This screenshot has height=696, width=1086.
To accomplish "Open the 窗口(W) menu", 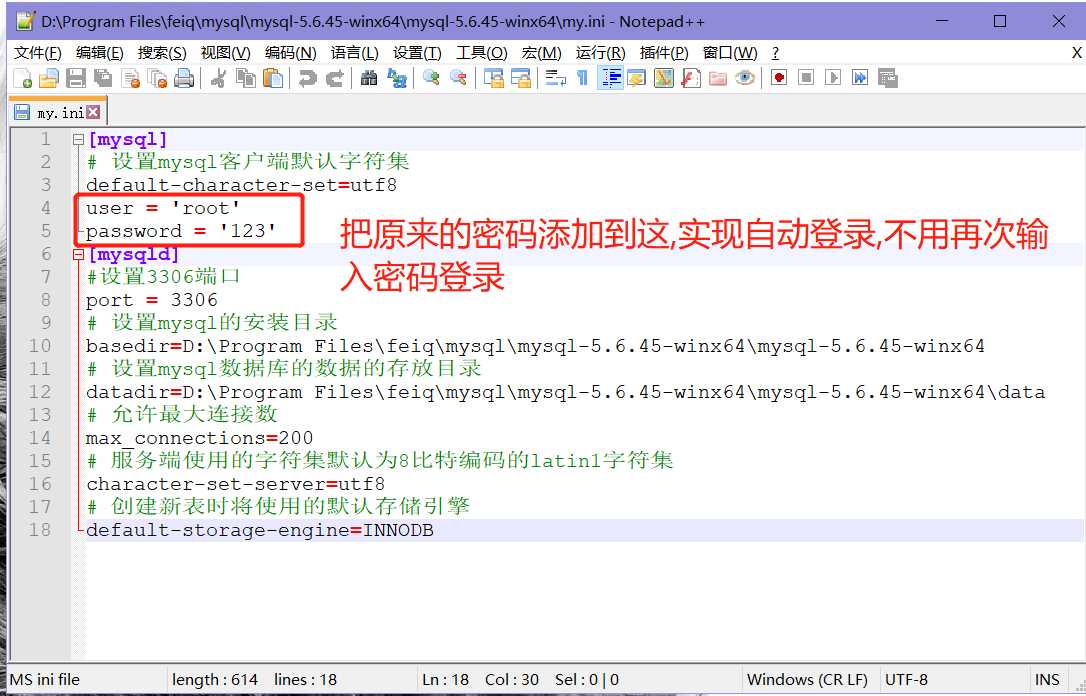I will (x=730, y=53).
